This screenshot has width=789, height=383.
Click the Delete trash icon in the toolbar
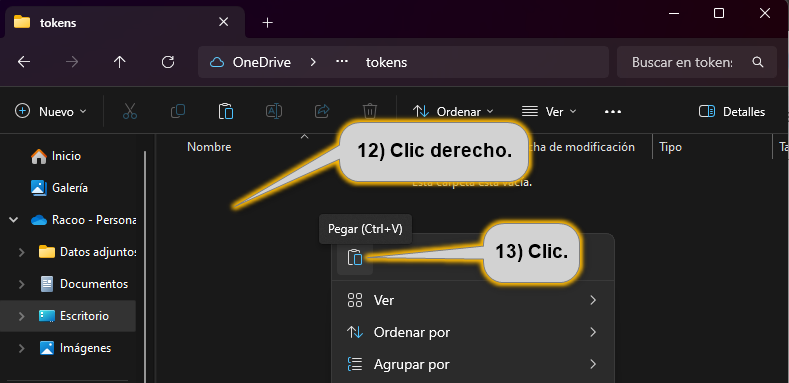369,111
